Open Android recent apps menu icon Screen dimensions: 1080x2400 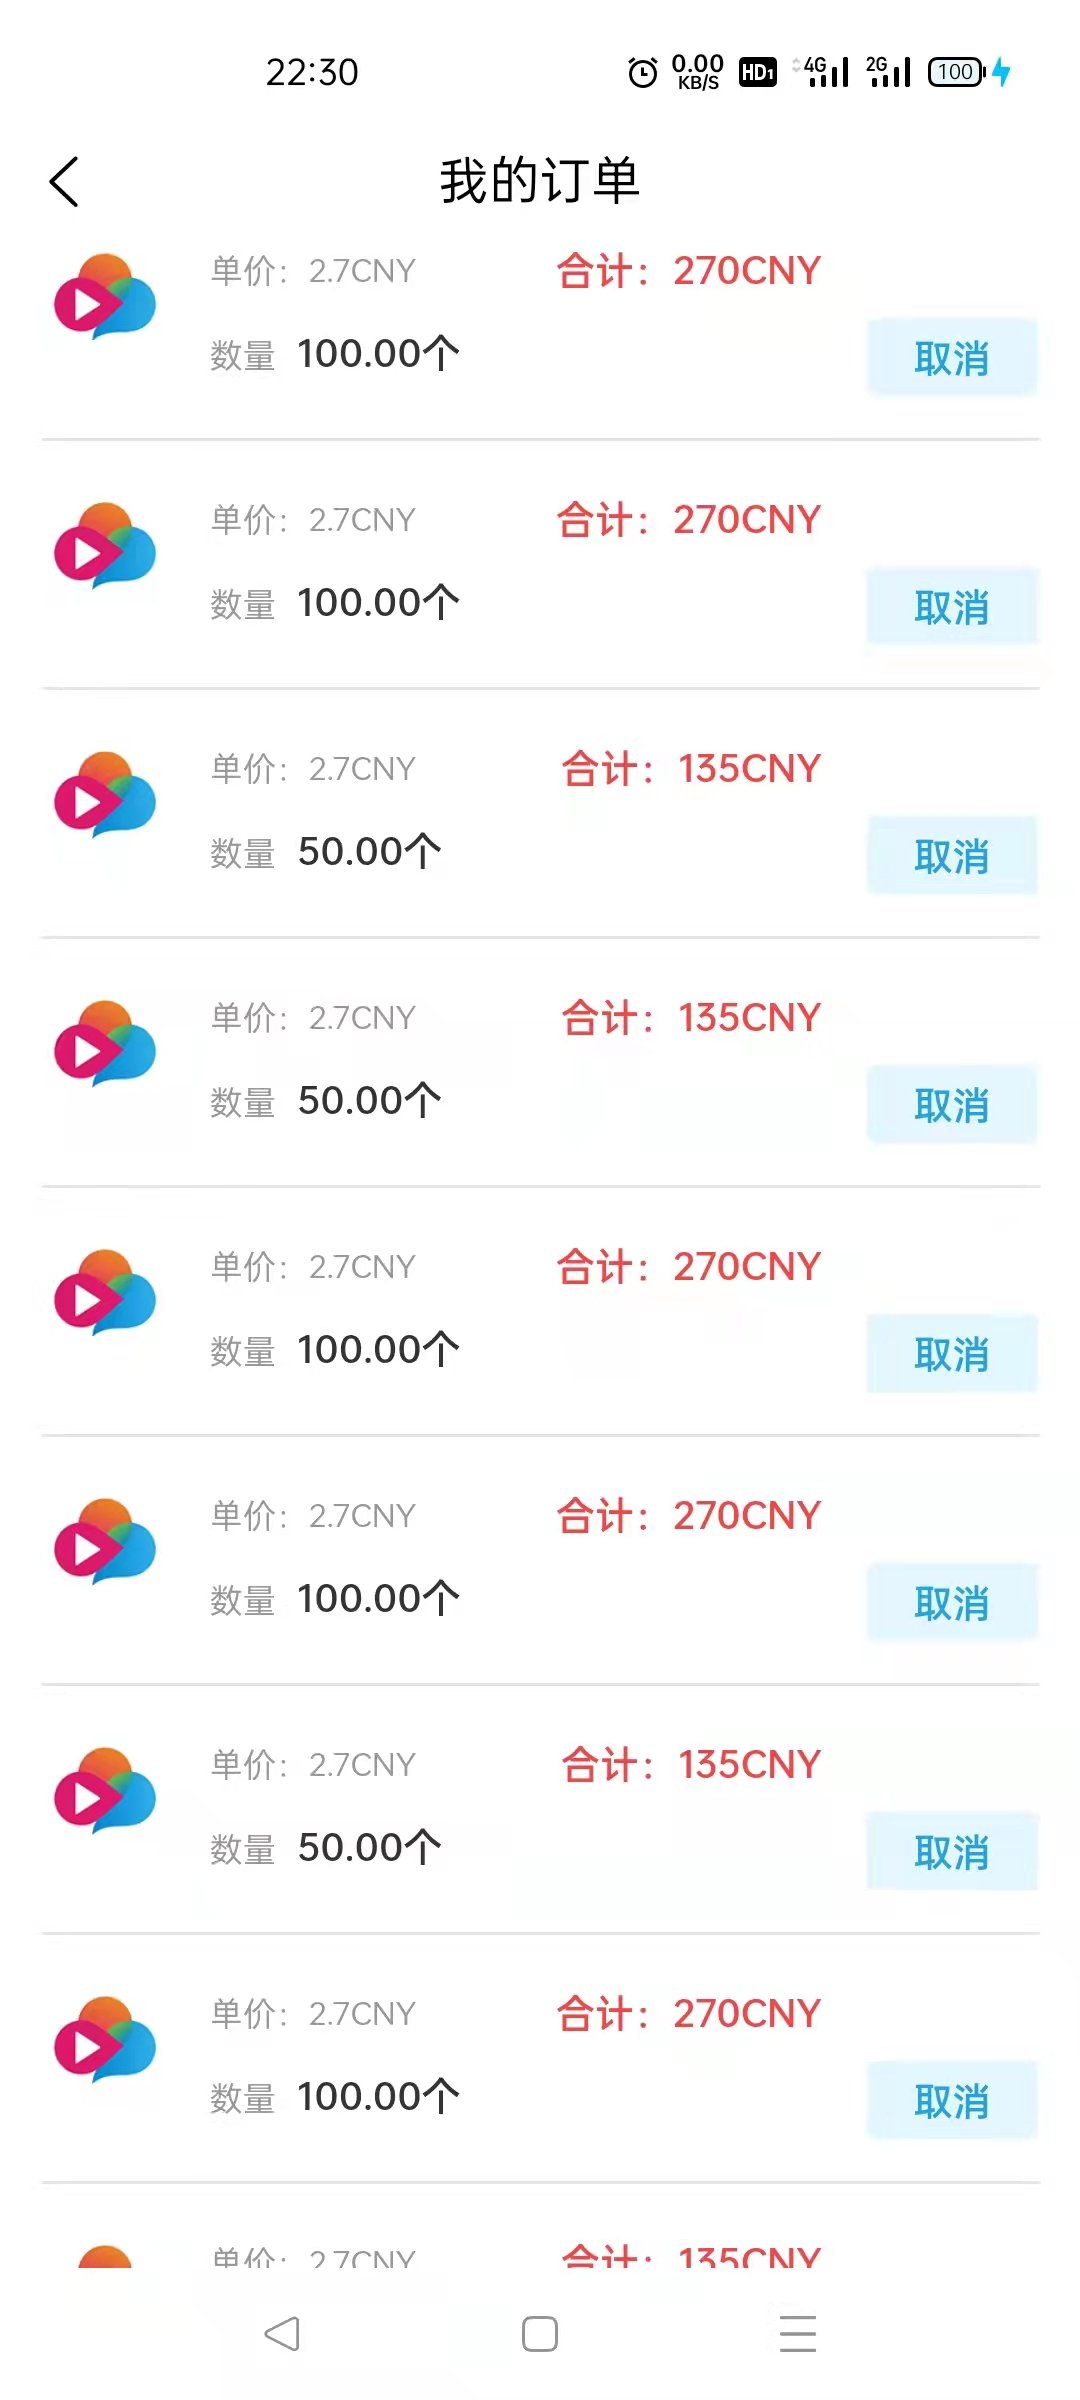[798, 2334]
